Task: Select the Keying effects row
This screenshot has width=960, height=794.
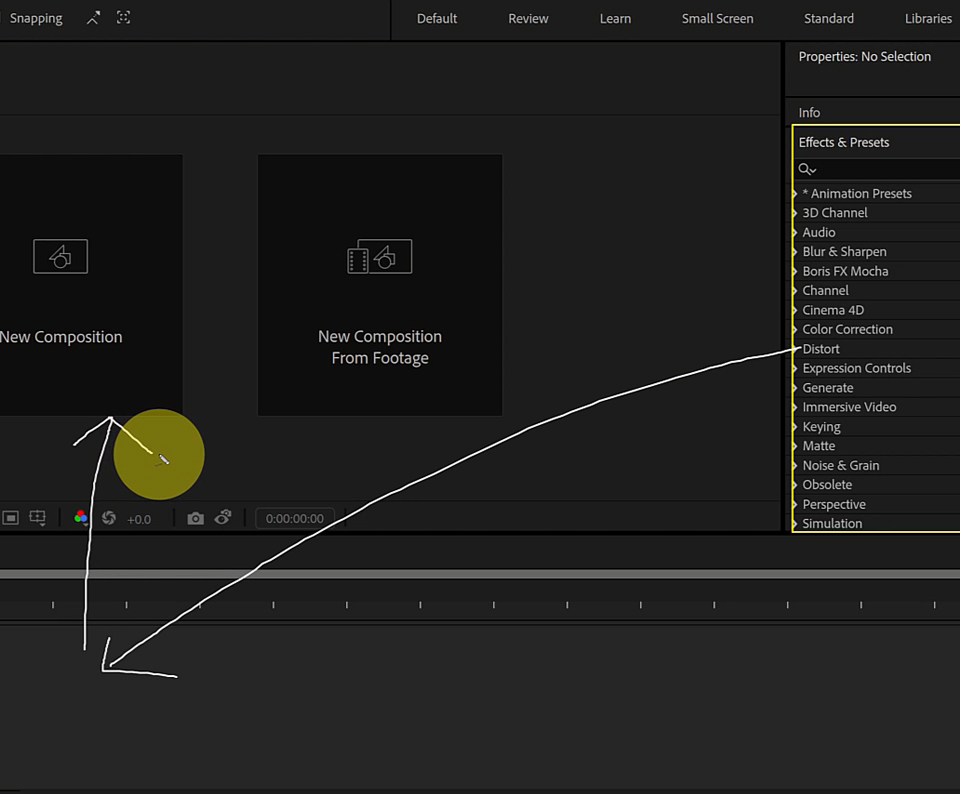Action: pos(876,427)
